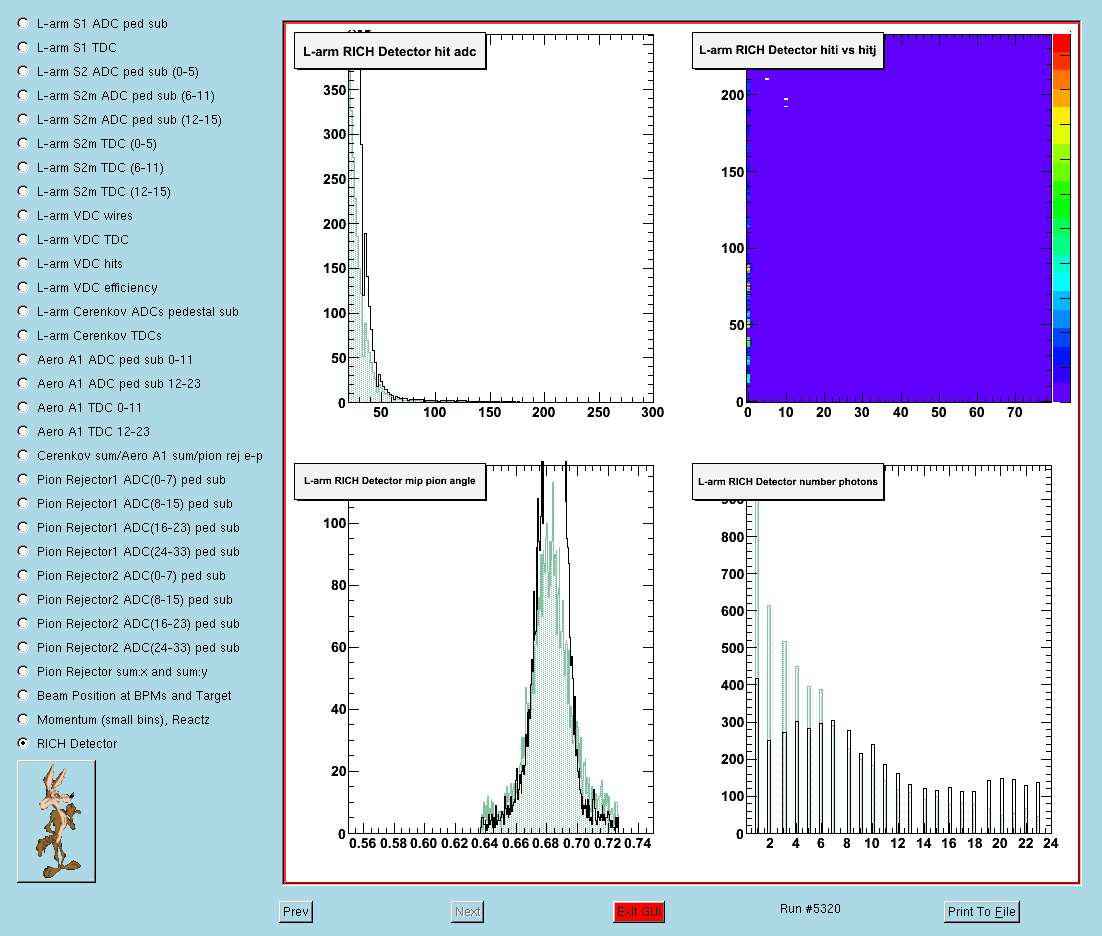Select L-arm S2m ADC ped sub (6-11)
The height and width of the screenshot is (936, 1102).
(x=23, y=95)
